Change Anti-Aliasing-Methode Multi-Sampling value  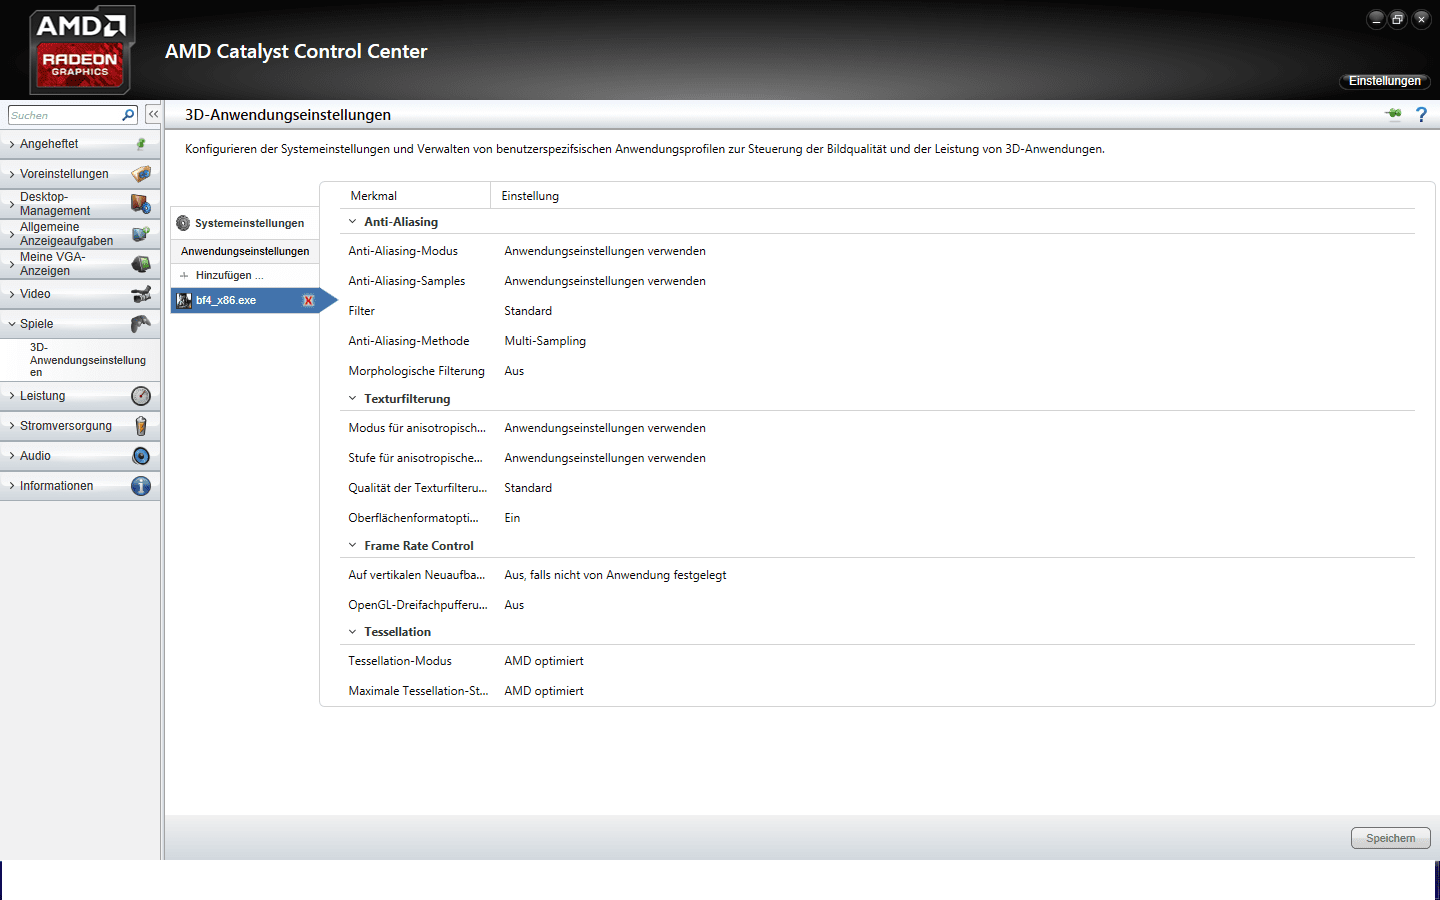(x=545, y=341)
